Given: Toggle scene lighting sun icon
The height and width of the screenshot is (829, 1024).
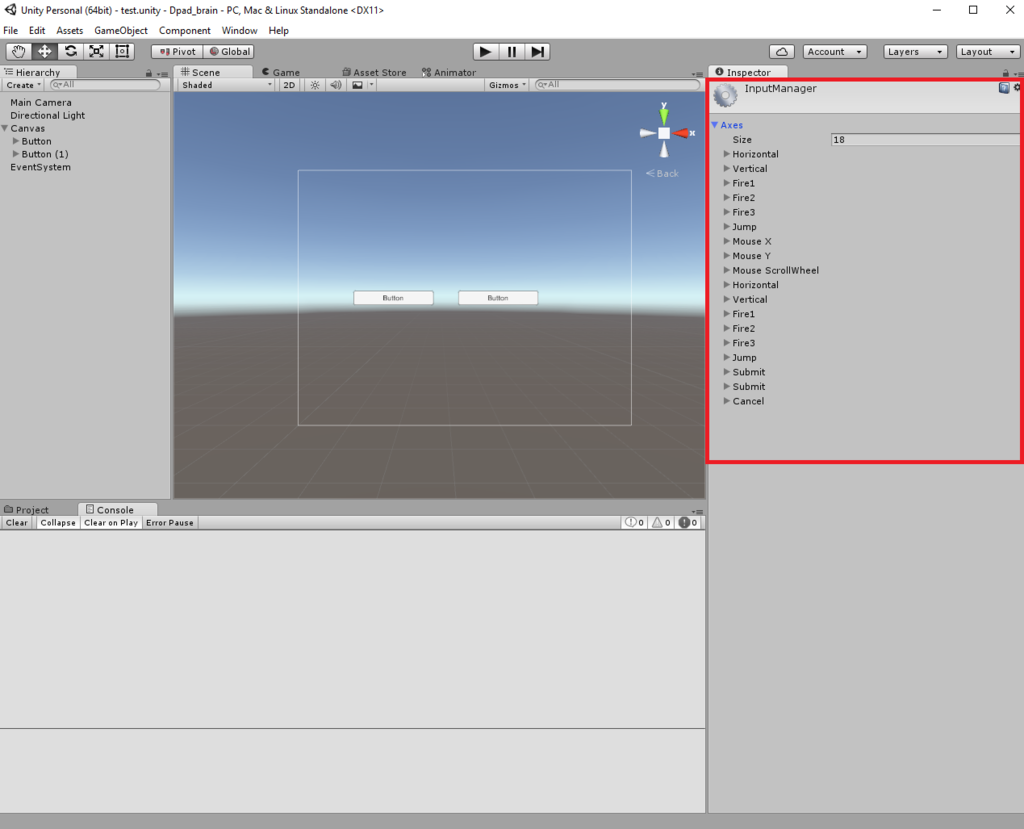Looking at the screenshot, I should (x=315, y=85).
